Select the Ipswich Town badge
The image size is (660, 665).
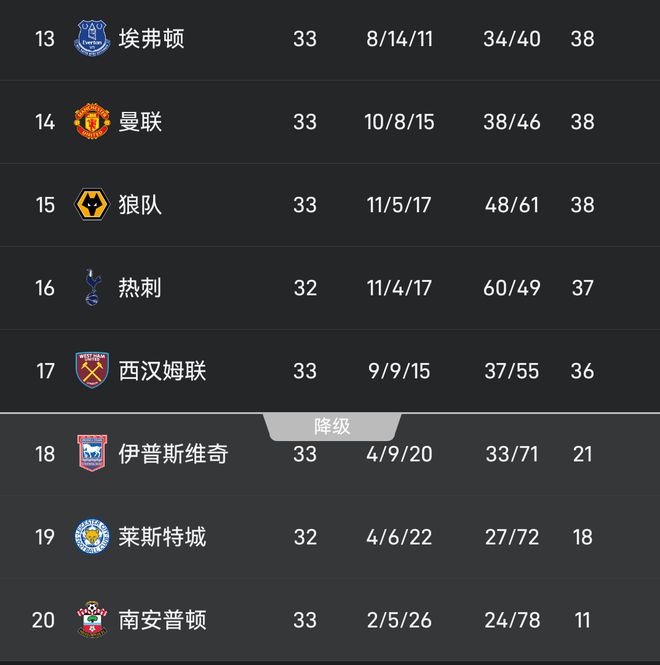[92, 453]
